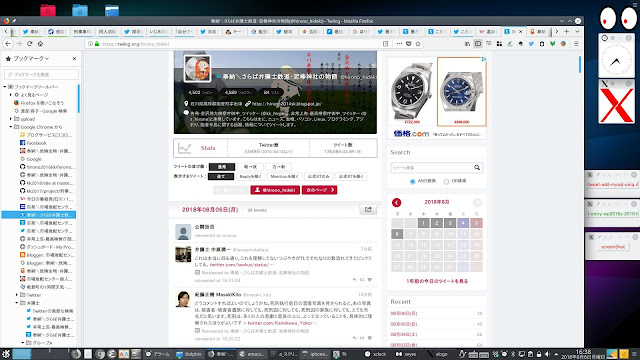Close the active Twilog tab
The height and width of the screenshot is (360, 640).
click(520, 31)
